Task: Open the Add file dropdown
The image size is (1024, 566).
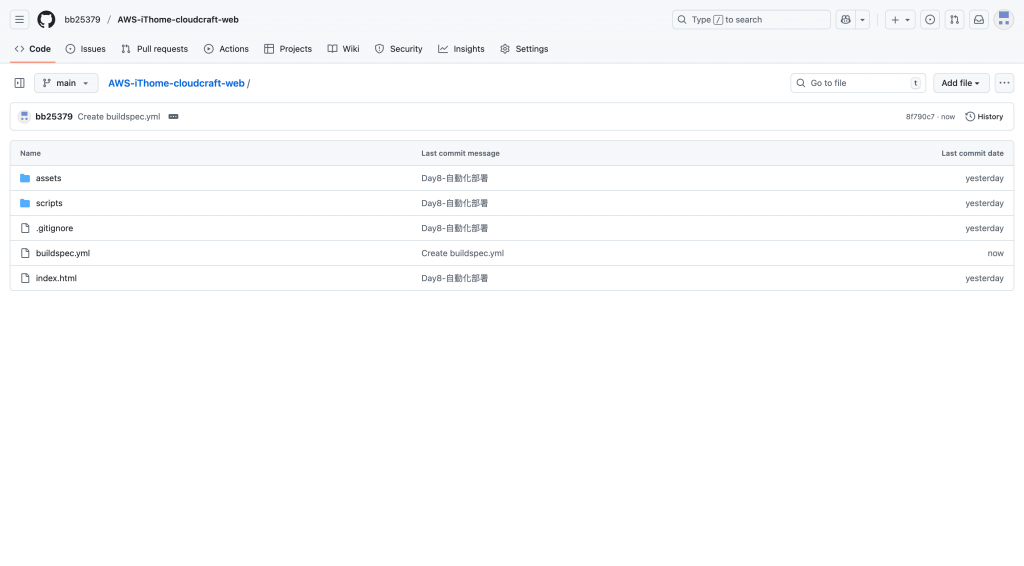Action: 961,83
